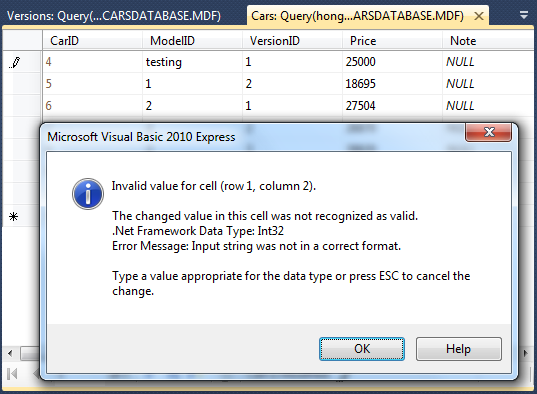The image size is (537, 394).
Task: Click the VersionID column header
Action: tap(292, 41)
